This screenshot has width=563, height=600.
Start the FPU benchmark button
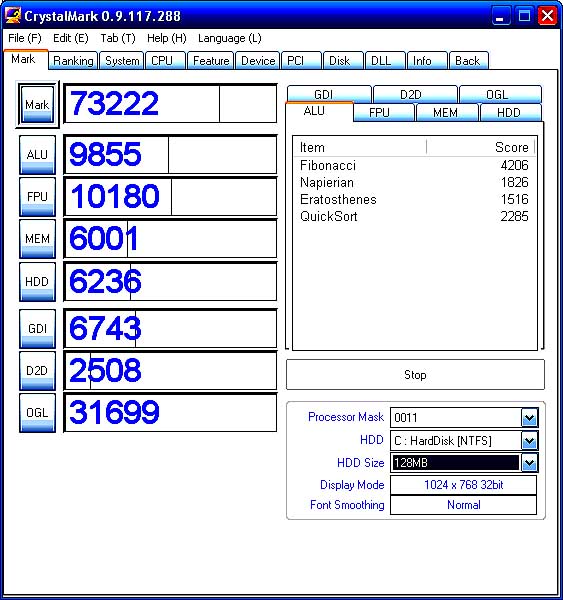pos(37,197)
